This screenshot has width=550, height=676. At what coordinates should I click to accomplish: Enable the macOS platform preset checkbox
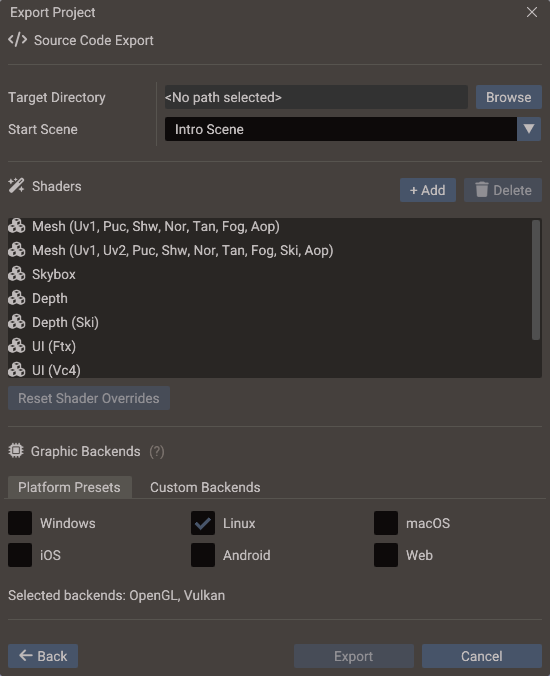tap(386, 523)
